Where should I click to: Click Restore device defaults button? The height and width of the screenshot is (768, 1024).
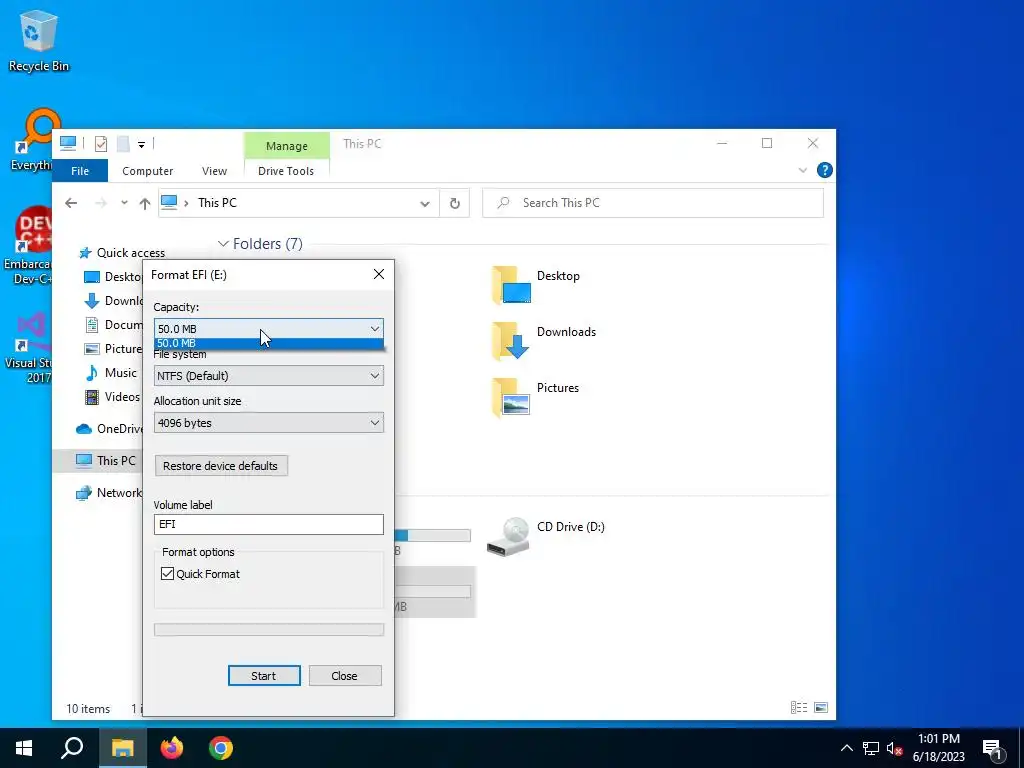(x=221, y=466)
